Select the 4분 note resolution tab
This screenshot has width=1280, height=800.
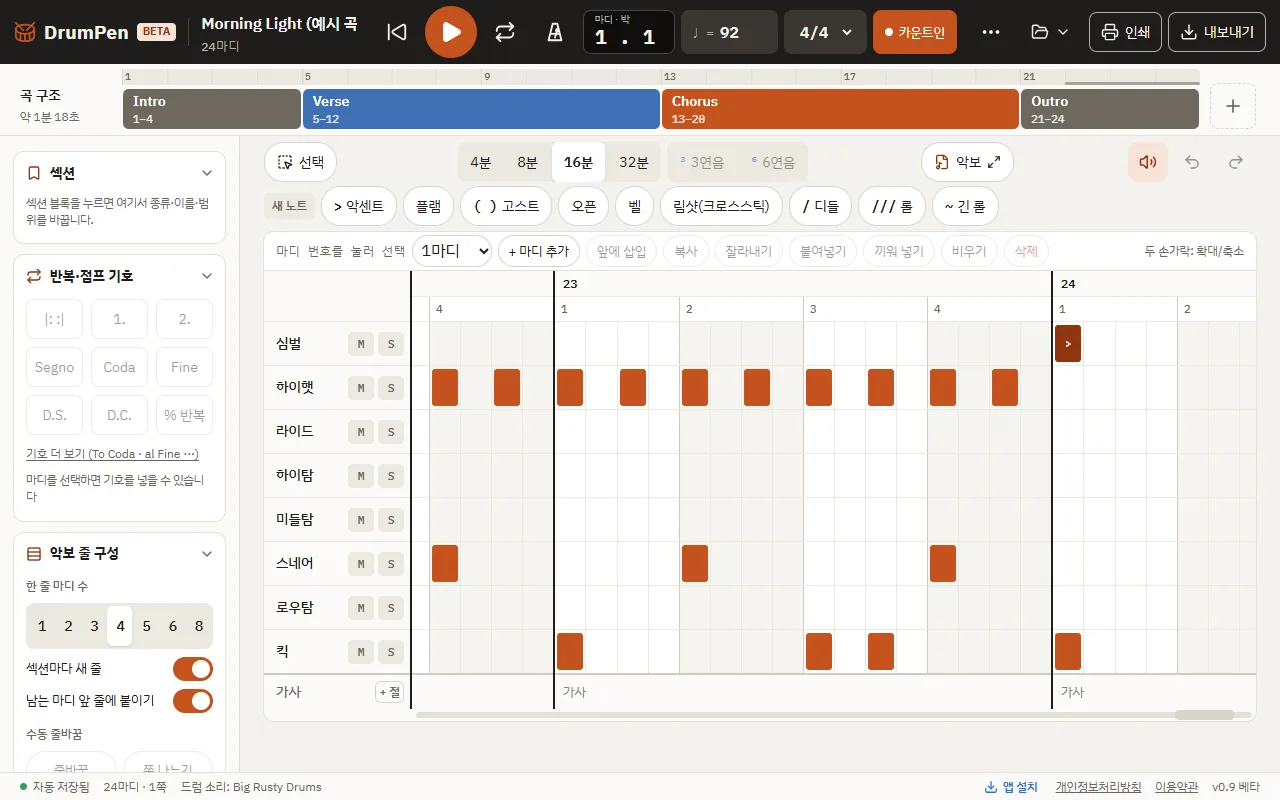(481, 162)
